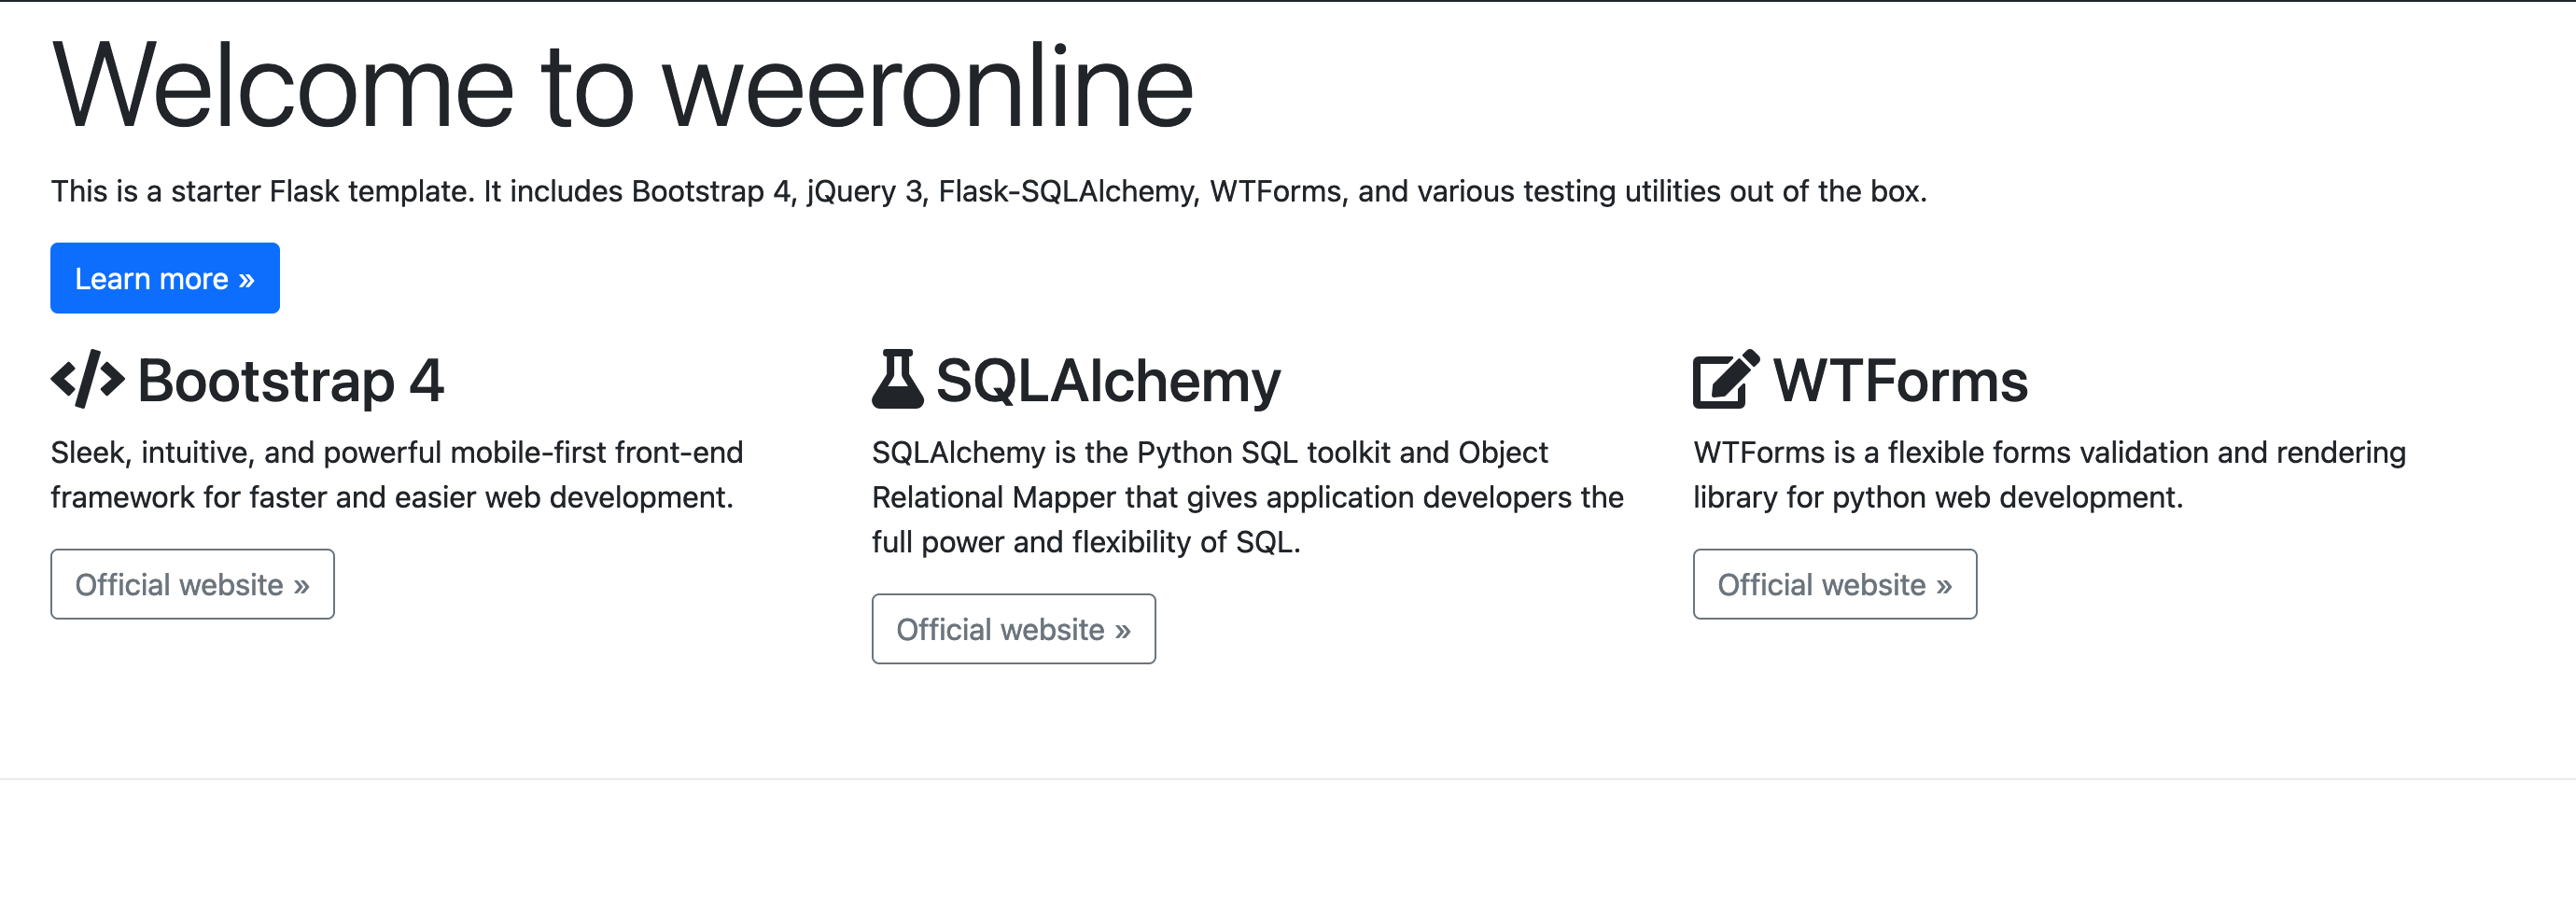Select the SQLAlchemy heading text
2576x920 pixels.
[x=1107, y=381]
